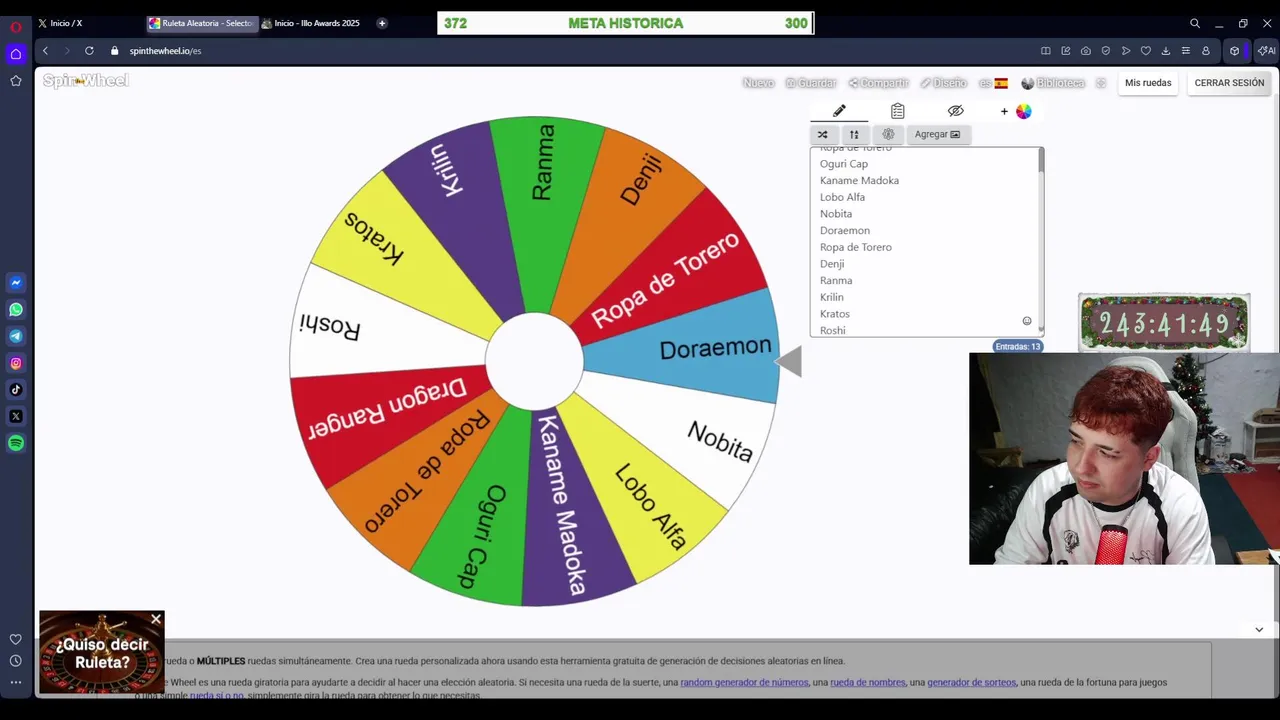Close the ¿Quiso decir Ruleta? ad
The height and width of the screenshot is (720, 1280).
coord(156,620)
